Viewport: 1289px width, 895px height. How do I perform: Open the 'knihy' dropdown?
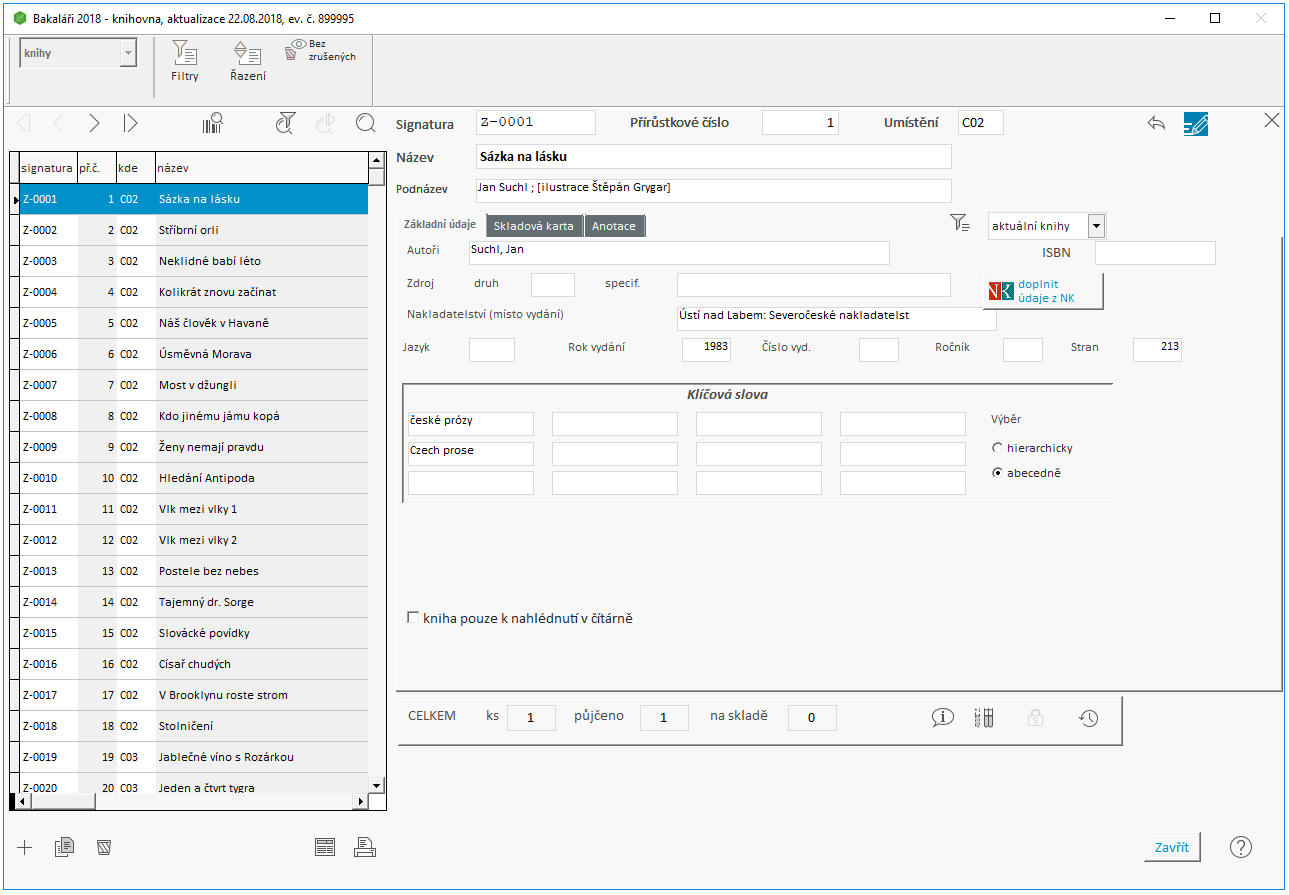pyautogui.click(x=128, y=54)
